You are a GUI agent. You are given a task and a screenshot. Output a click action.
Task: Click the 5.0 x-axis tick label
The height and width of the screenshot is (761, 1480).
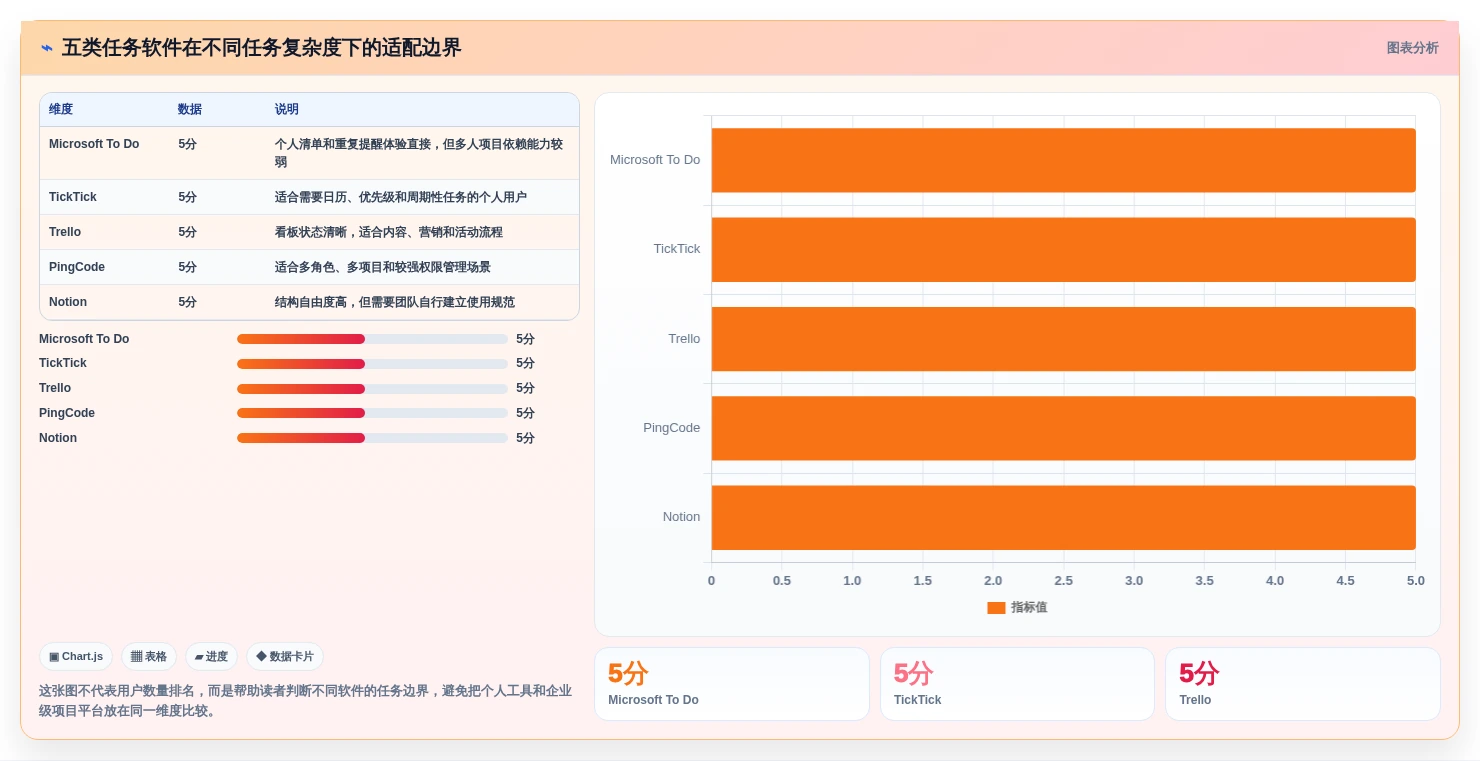pos(1415,581)
